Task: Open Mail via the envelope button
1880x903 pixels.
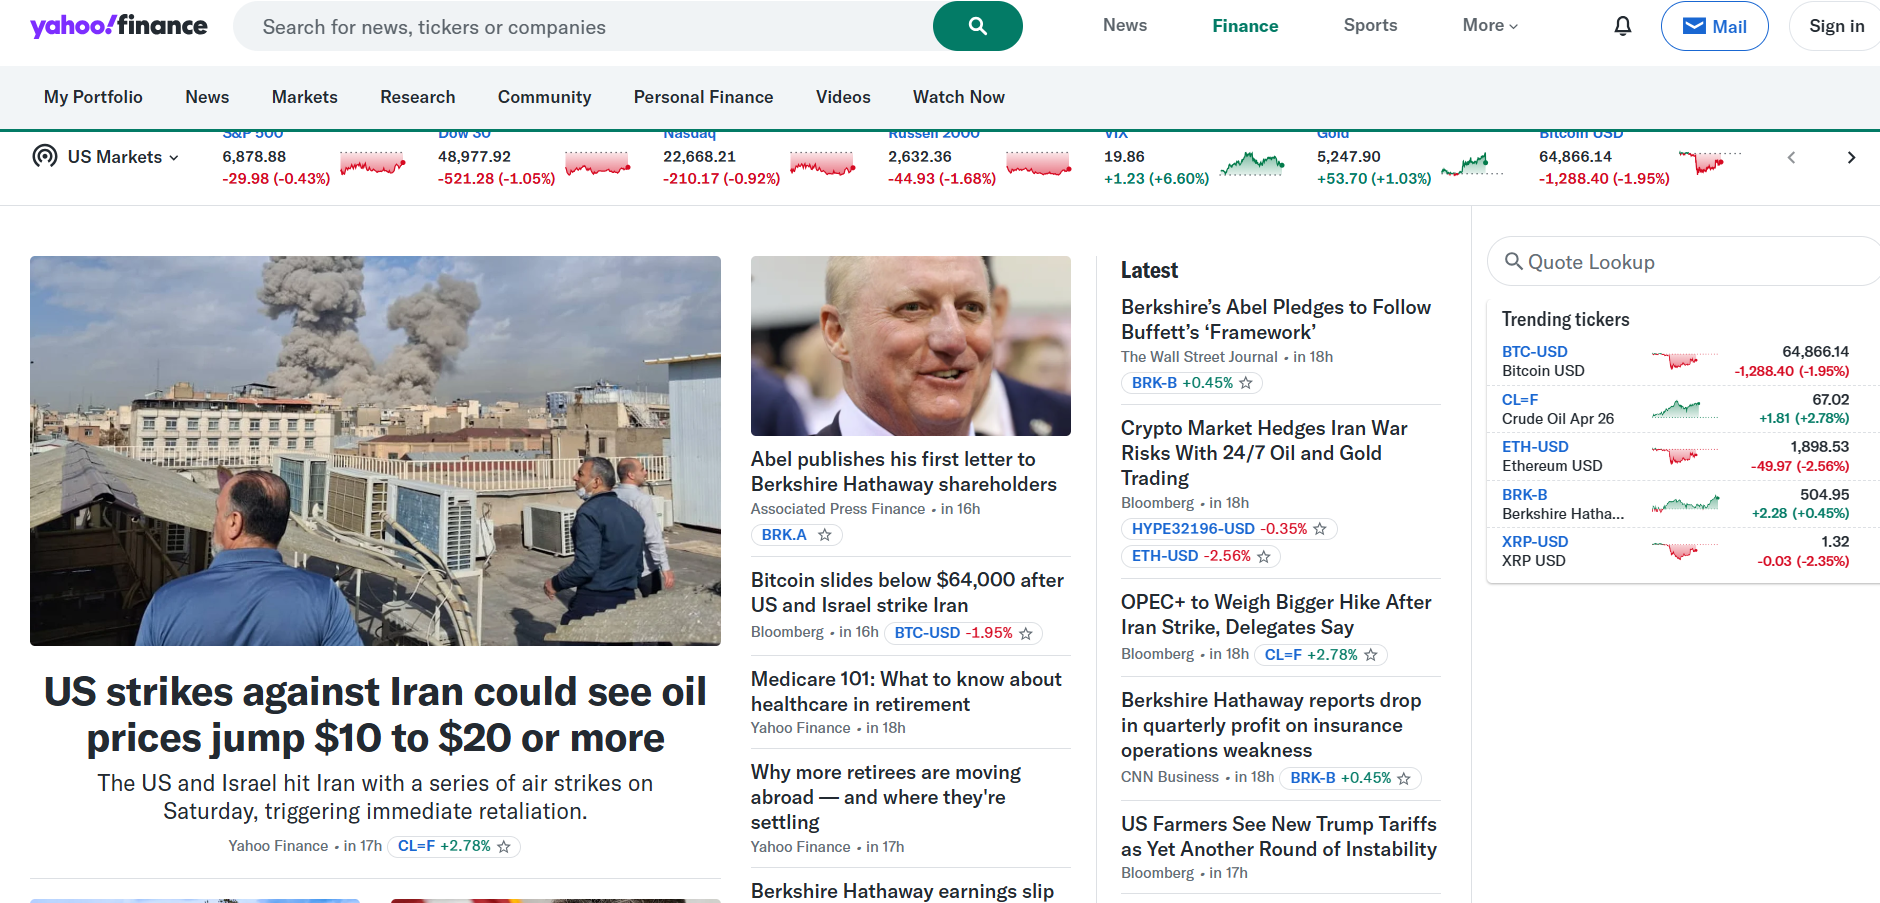Action: [1713, 26]
